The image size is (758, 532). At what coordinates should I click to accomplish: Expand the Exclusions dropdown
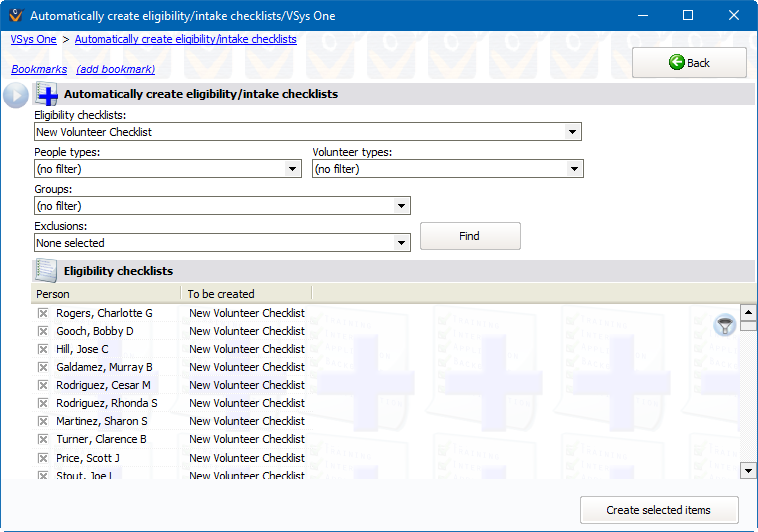(x=402, y=243)
